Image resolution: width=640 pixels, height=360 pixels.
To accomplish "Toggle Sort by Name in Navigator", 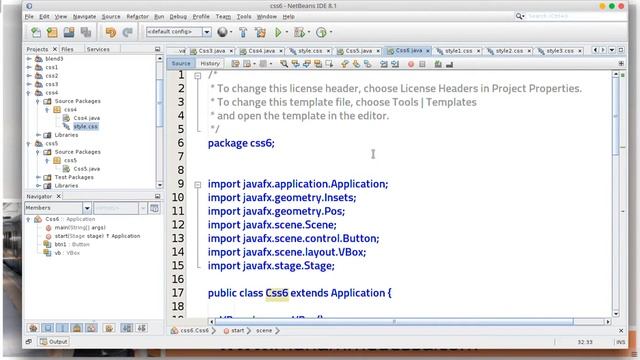I will pyautogui.click(x=127, y=328).
